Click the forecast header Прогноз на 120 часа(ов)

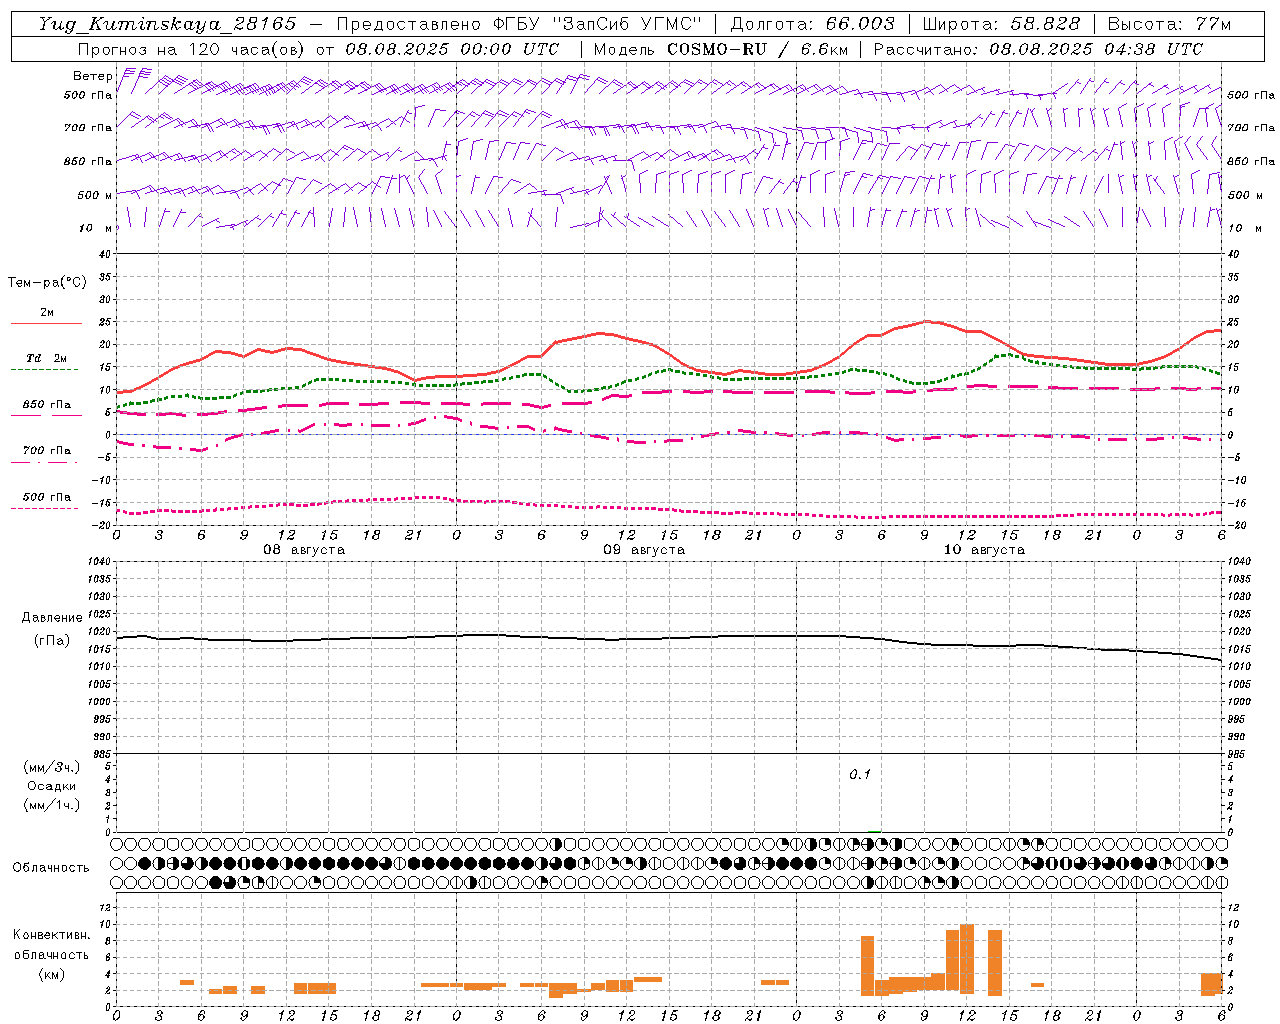click(x=192, y=49)
